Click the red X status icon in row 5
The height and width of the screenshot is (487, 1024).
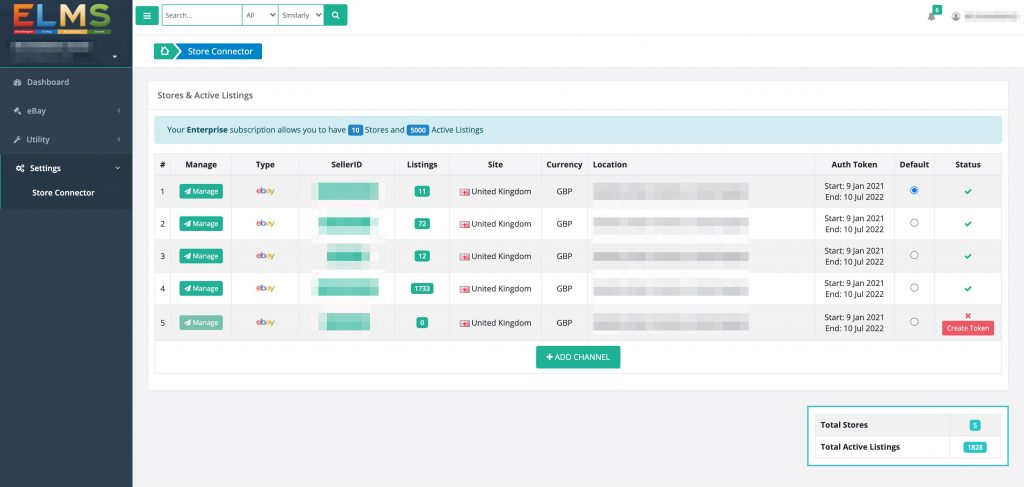point(968,316)
